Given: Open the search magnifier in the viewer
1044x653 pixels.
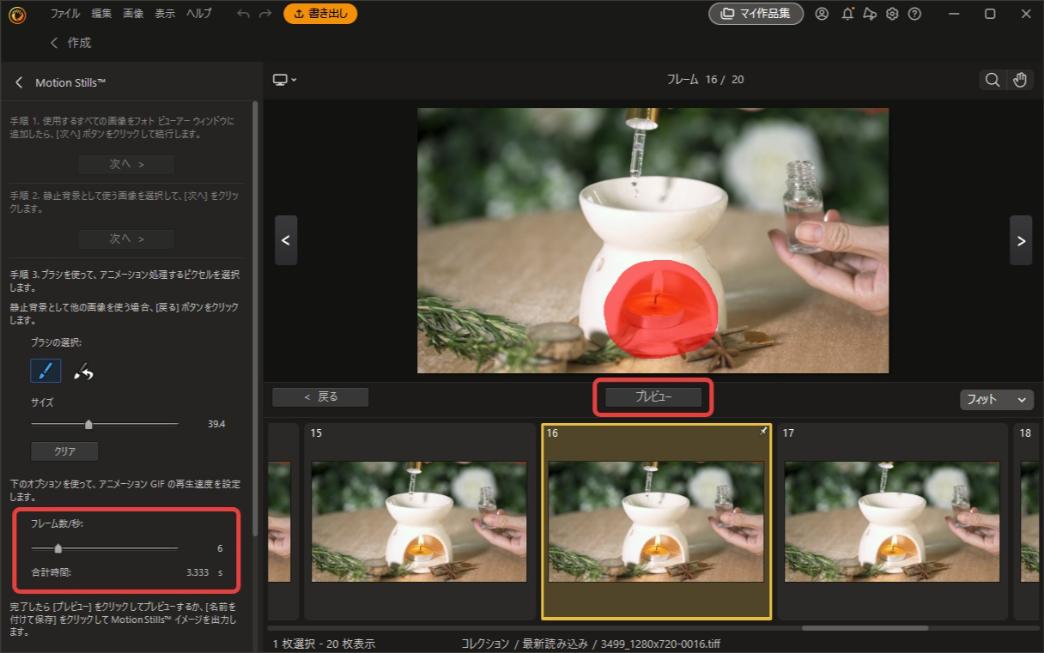Looking at the screenshot, I should [992, 79].
